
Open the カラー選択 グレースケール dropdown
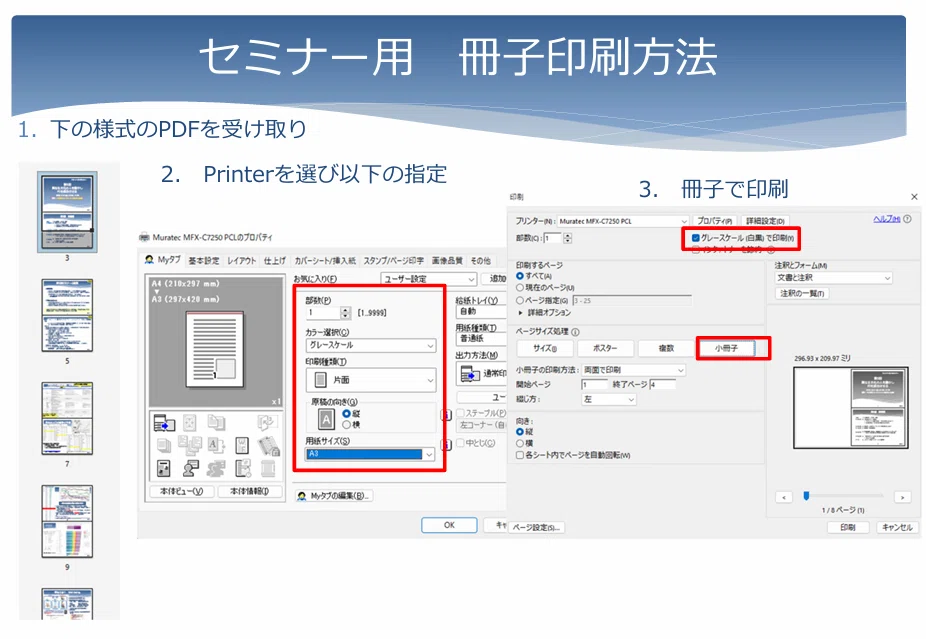371,345
